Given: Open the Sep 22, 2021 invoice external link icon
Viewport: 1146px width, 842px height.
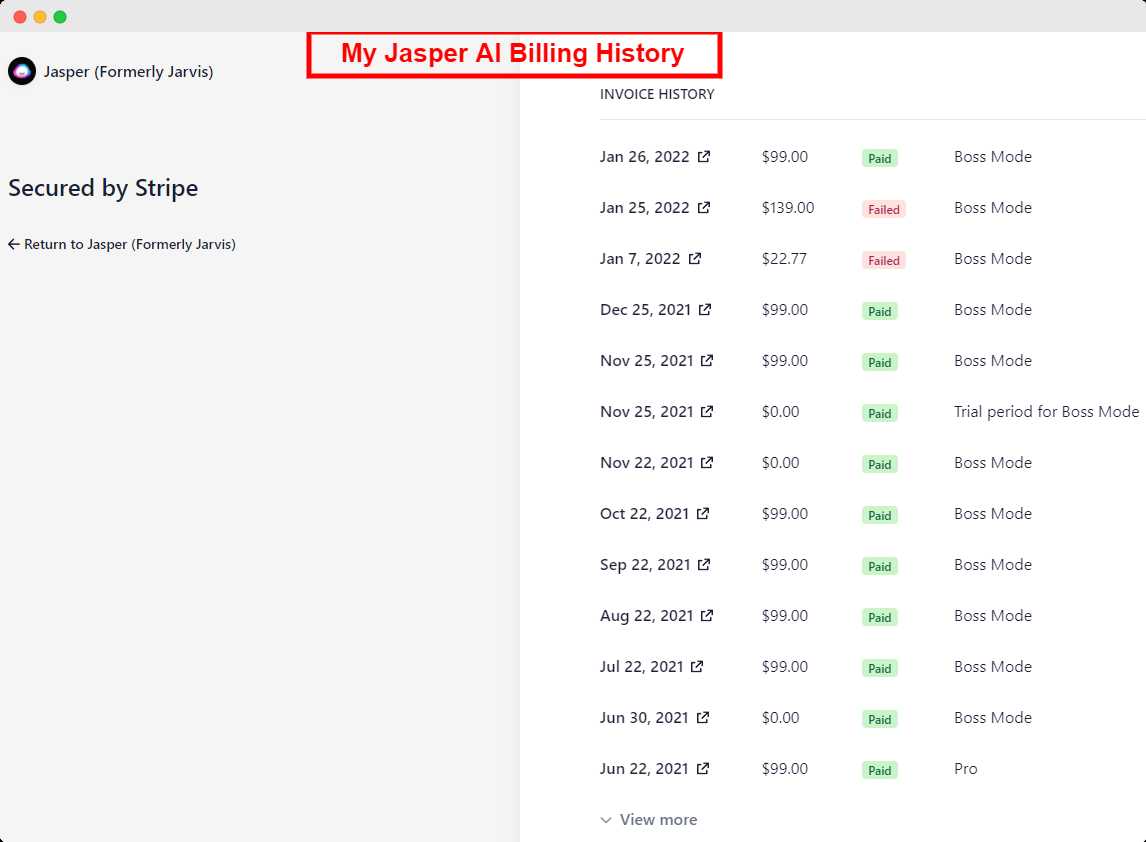Looking at the screenshot, I should point(704,564).
